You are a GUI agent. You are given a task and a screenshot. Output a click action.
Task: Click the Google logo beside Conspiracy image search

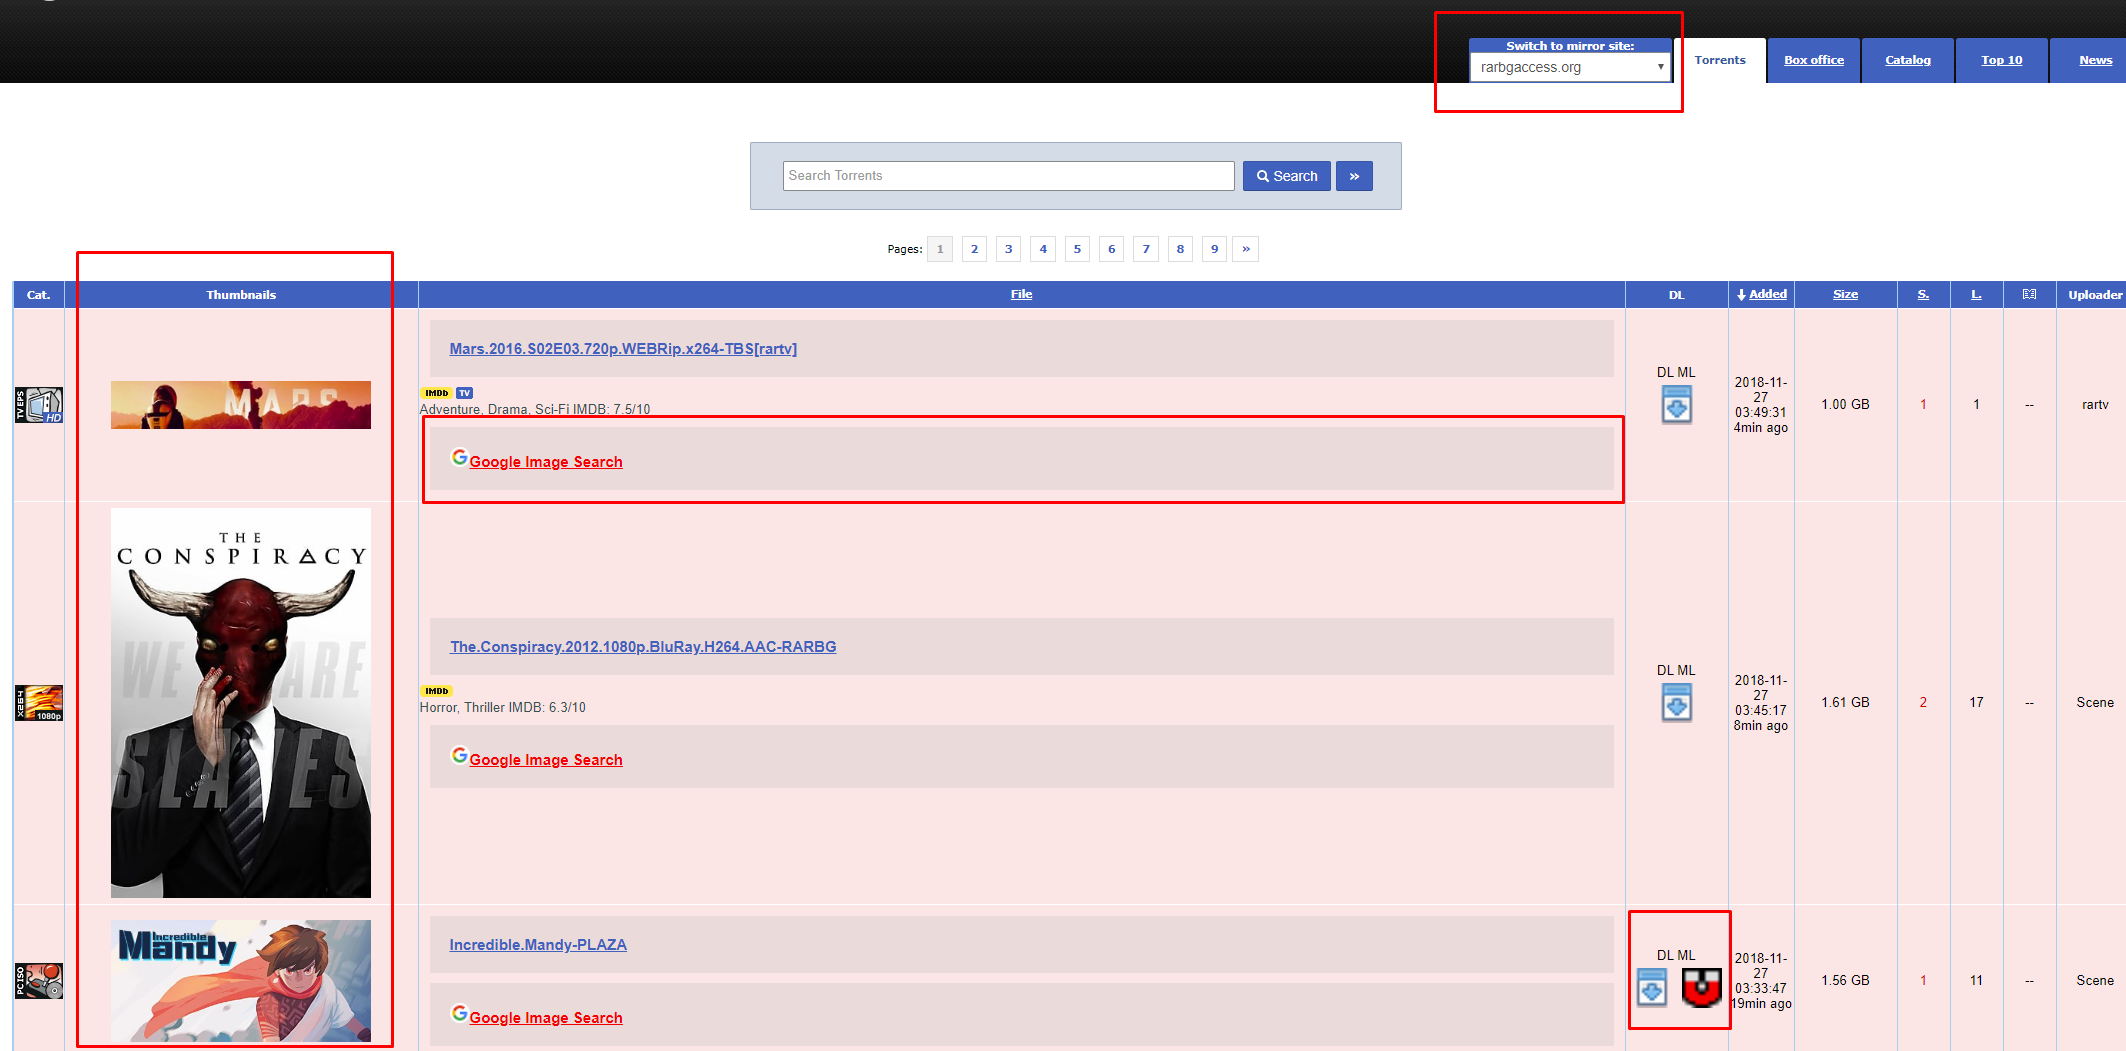point(459,755)
